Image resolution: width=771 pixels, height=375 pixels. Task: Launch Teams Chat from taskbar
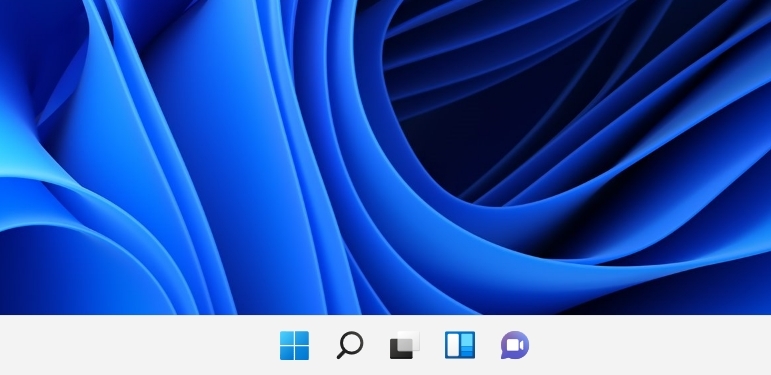[x=515, y=345]
